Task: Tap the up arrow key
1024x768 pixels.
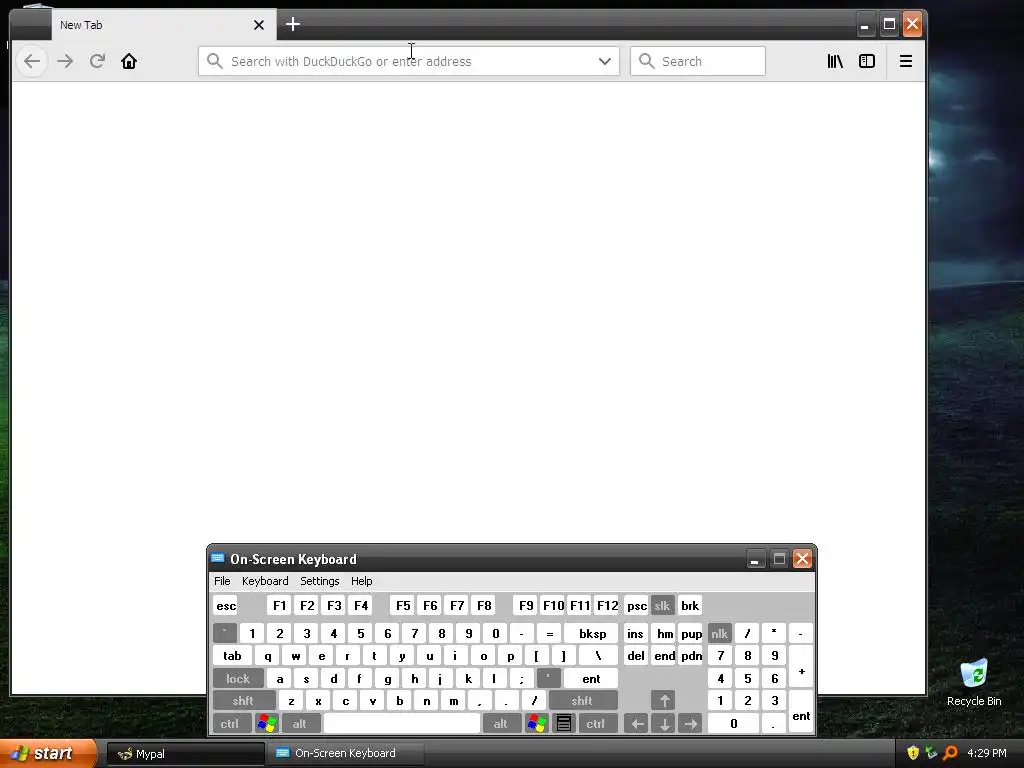Action: coord(664,701)
